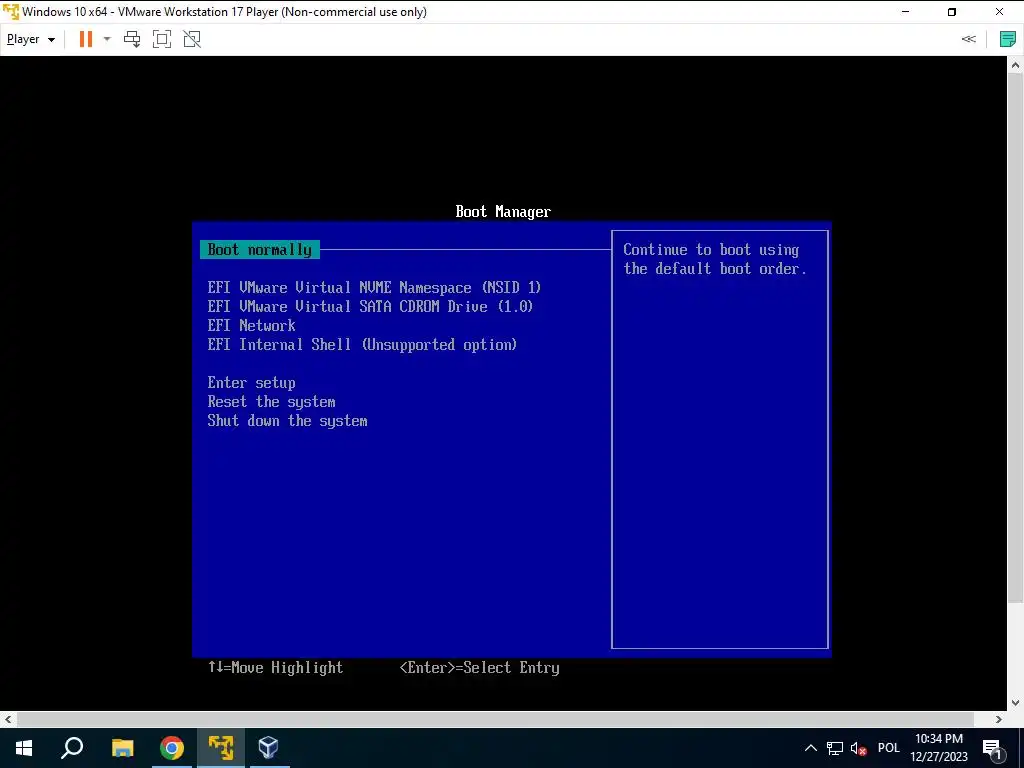Select EFI VMware Virtual NVME Namespace entry
1024x768 pixels.
tap(374, 287)
